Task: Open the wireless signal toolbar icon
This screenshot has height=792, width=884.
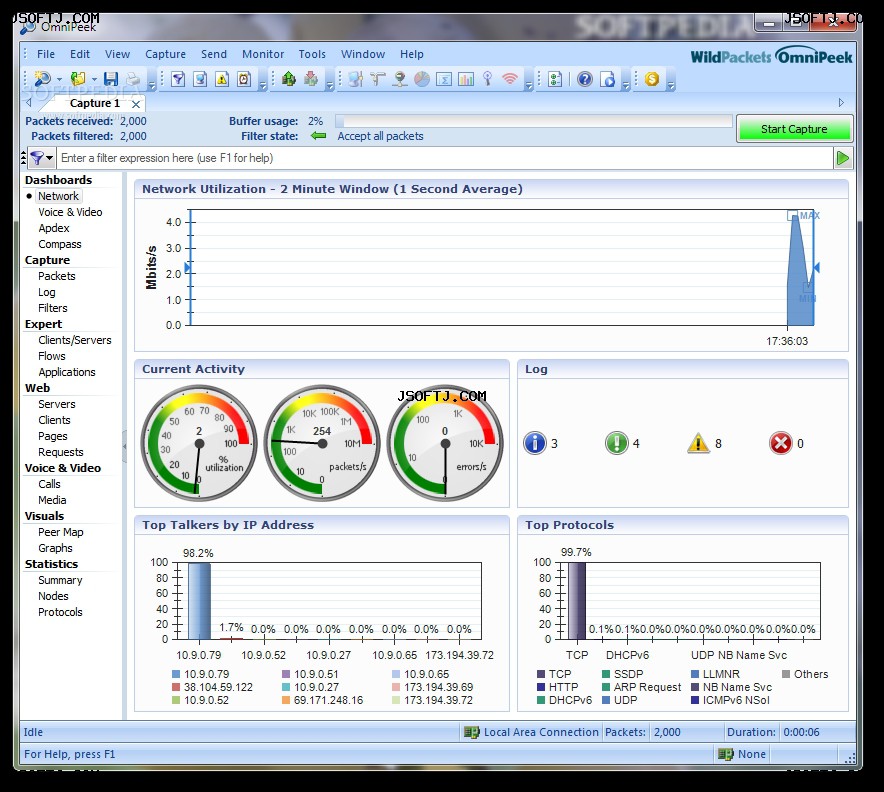Action: point(510,79)
